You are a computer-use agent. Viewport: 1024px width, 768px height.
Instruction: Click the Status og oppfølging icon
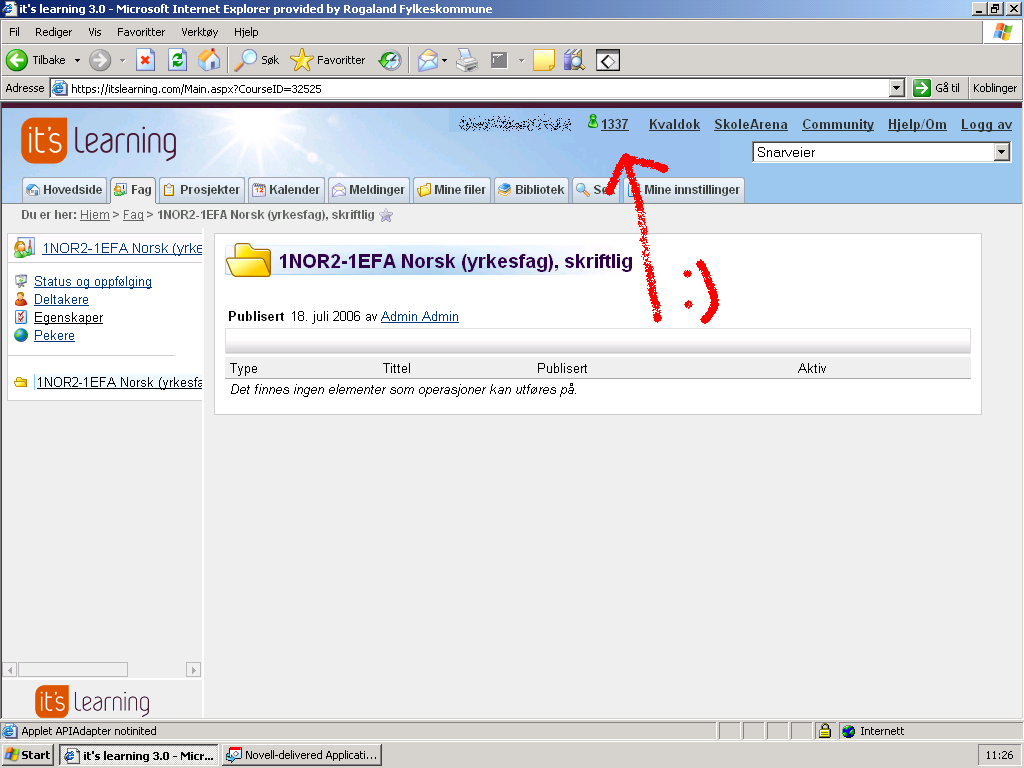[22, 281]
